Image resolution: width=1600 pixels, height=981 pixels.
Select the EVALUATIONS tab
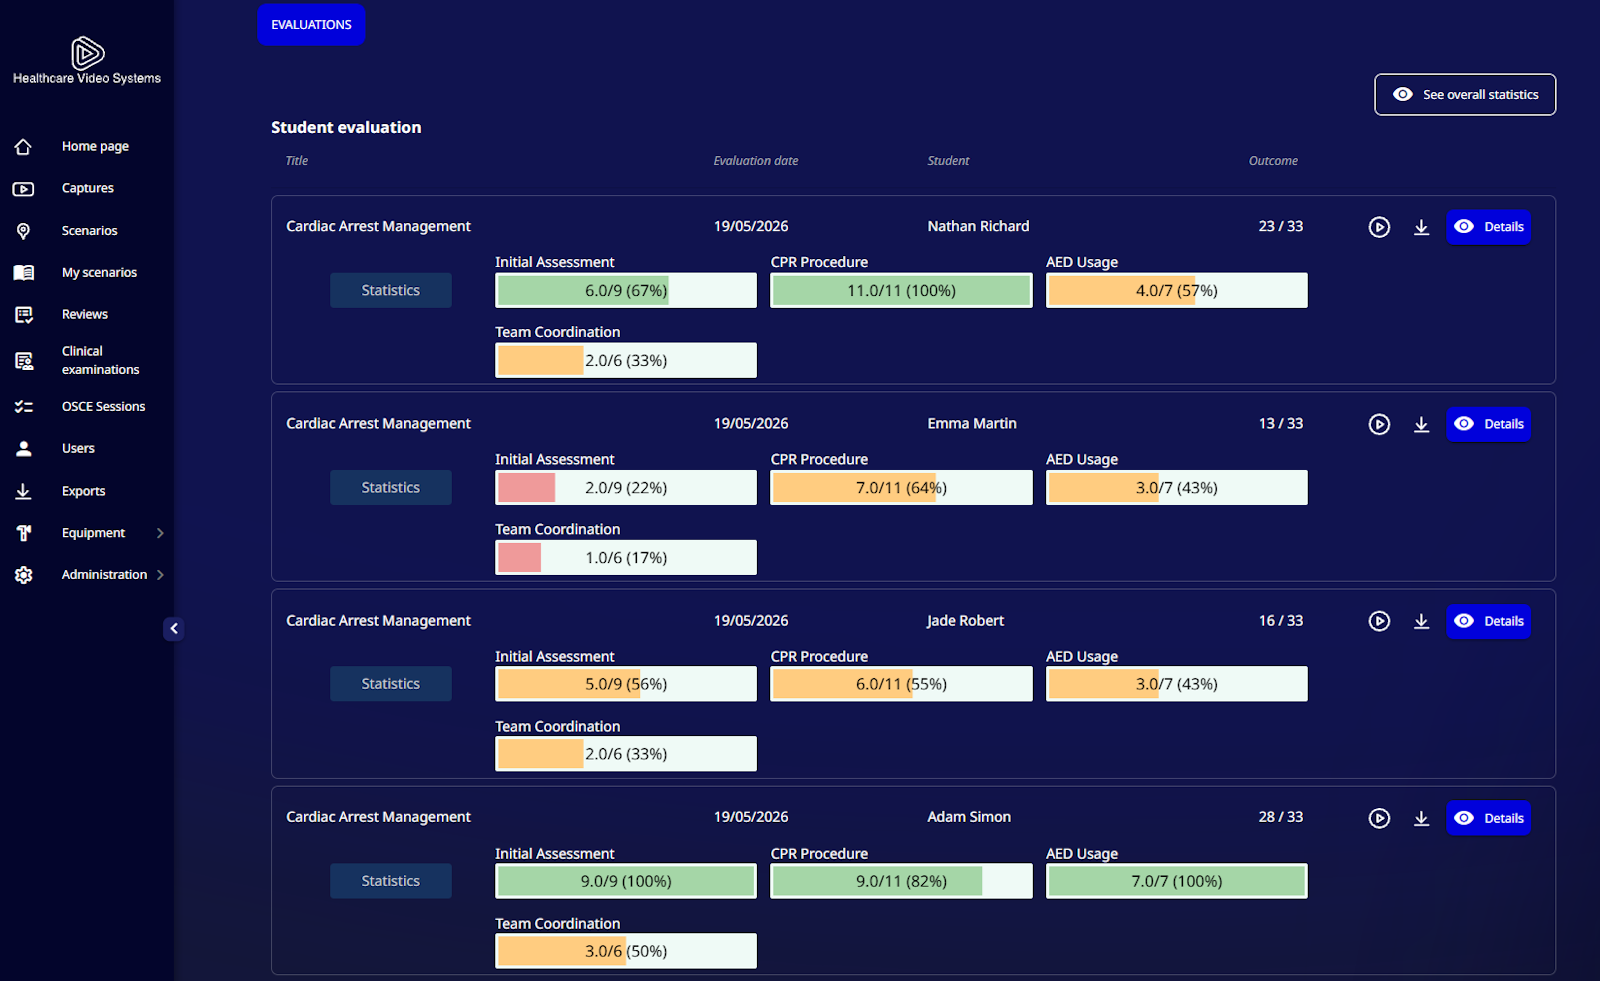pos(311,25)
